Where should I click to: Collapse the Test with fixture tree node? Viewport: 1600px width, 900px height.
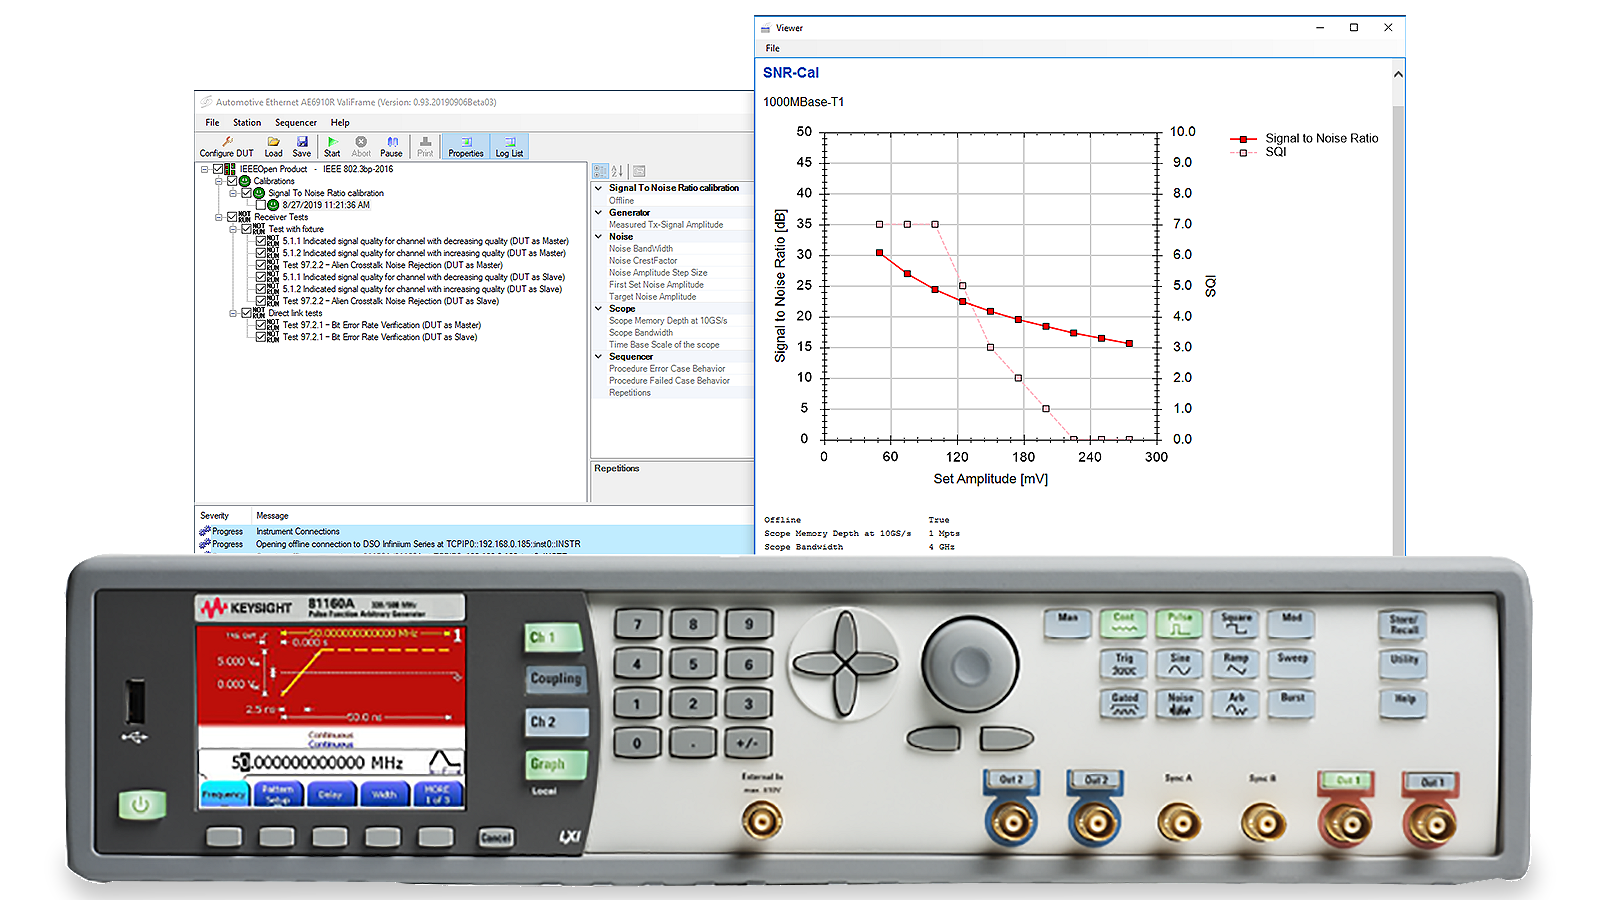(x=233, y=229)
